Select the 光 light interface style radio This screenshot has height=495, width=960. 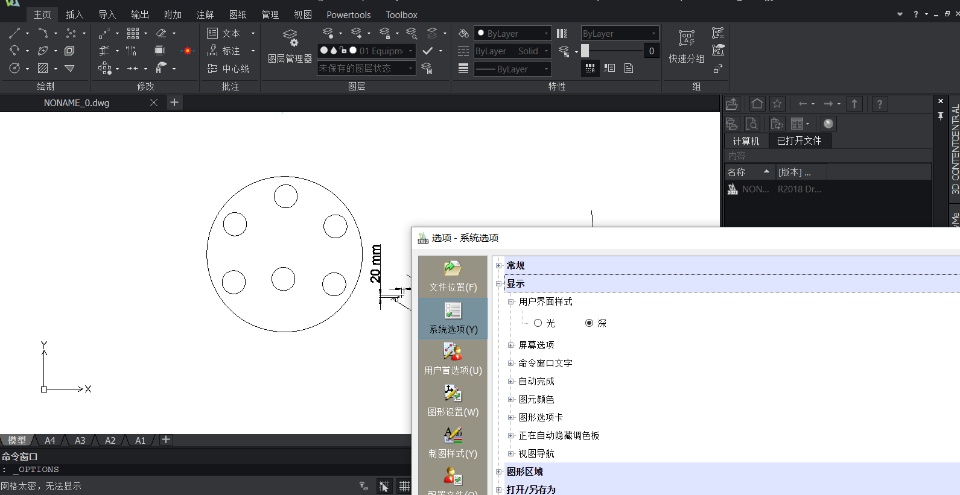538,323
